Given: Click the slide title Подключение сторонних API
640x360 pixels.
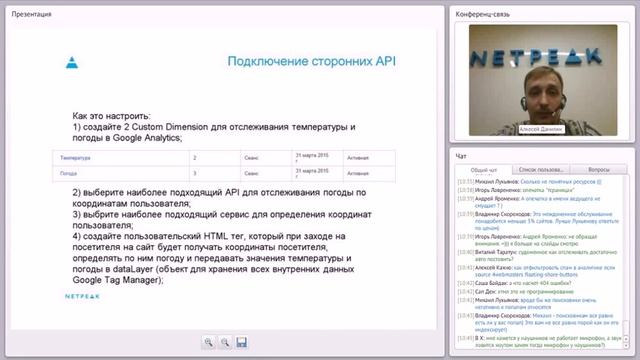Looking at the screenshot, I should pyautogui.click(x=311, y=61).
